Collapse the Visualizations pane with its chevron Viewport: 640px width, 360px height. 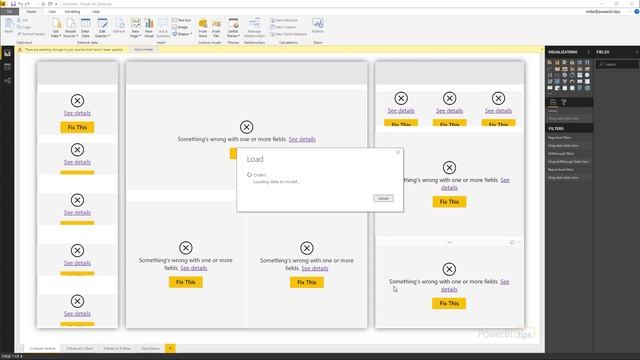(x=589, y=52)
